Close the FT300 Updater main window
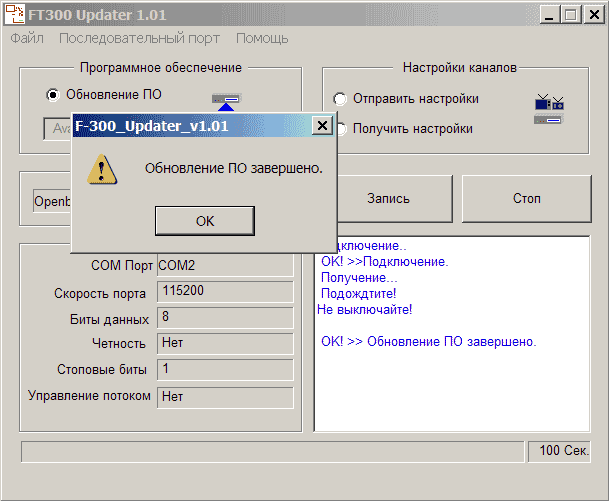Screen dimensions: 609x501 click(x=594, y=15)
